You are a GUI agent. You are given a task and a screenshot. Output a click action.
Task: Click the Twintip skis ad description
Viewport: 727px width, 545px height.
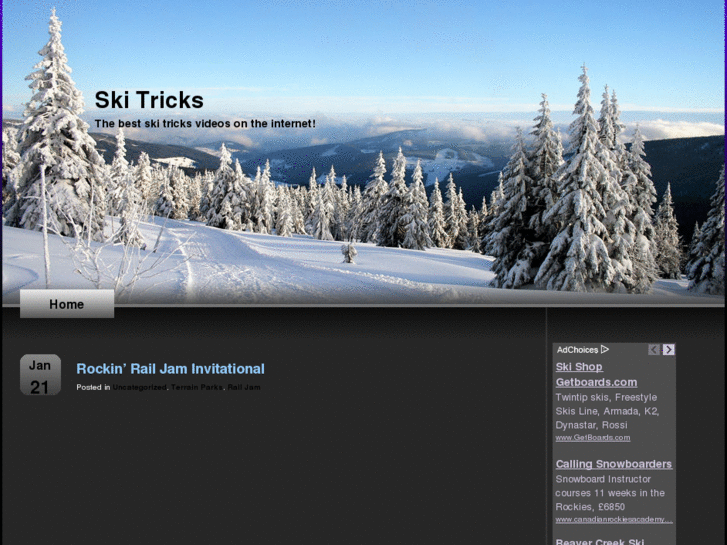[x=607, y=411]
